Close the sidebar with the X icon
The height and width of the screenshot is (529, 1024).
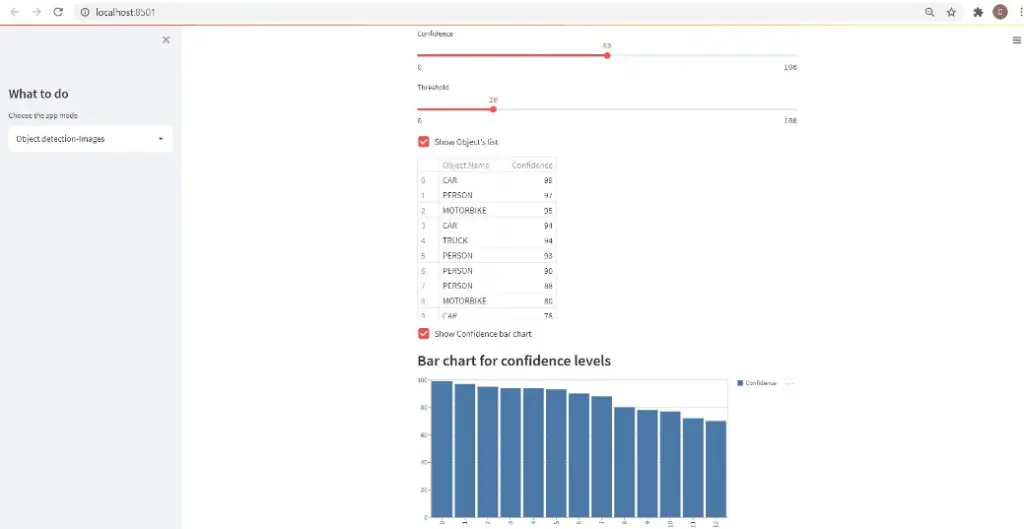pos(166,39)
